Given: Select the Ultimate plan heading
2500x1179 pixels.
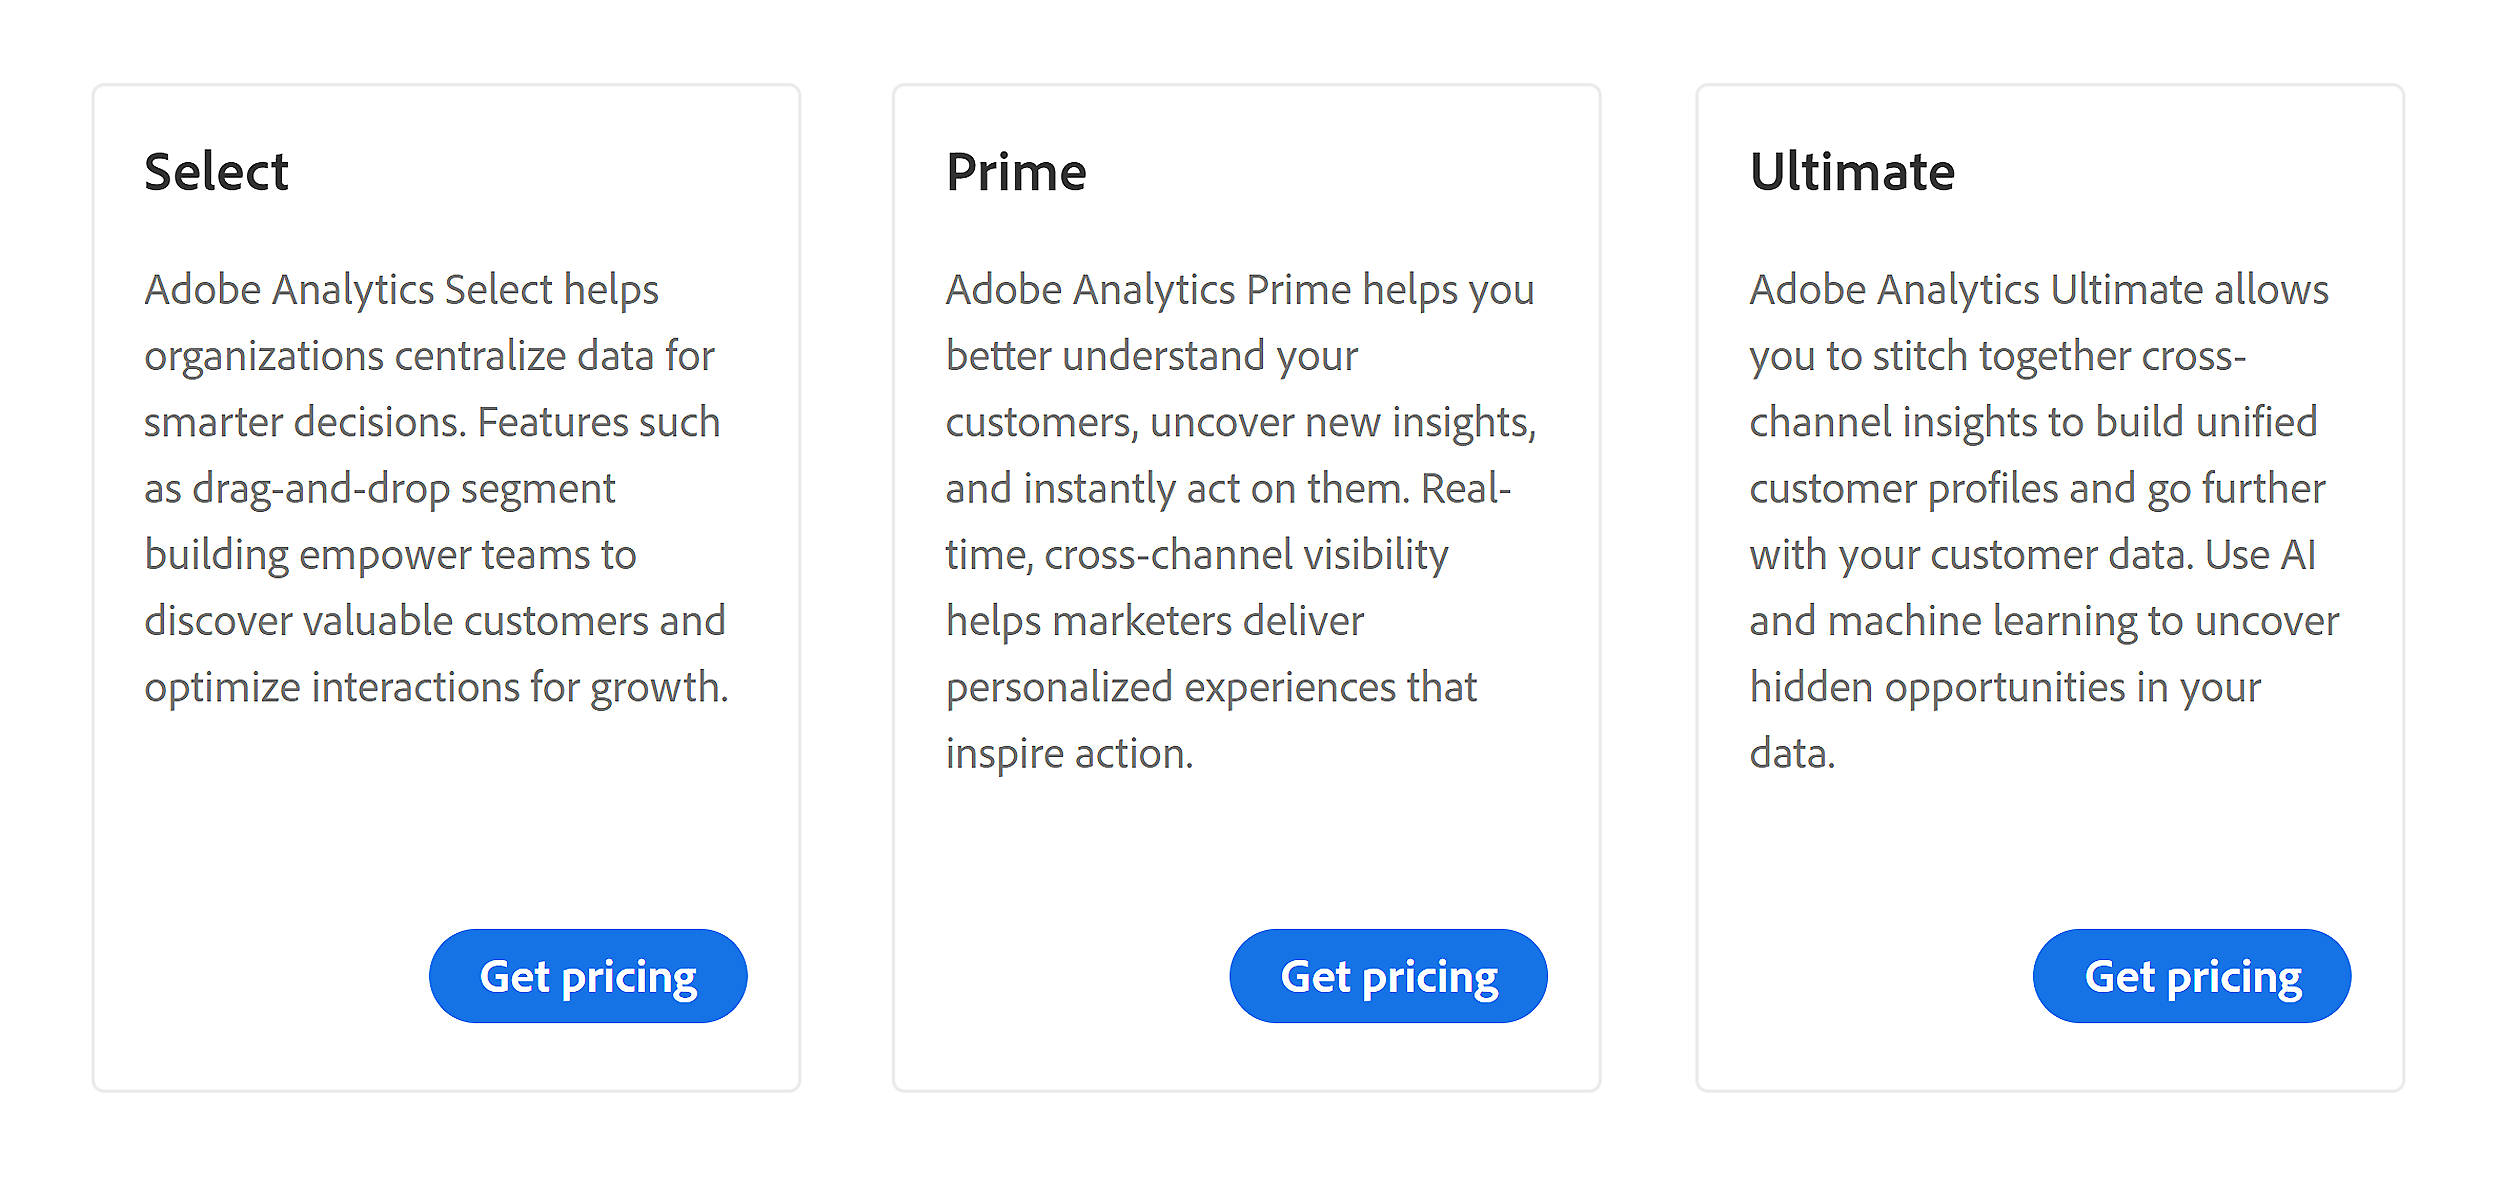Looking at the screenshot, I should point(1852,171).
